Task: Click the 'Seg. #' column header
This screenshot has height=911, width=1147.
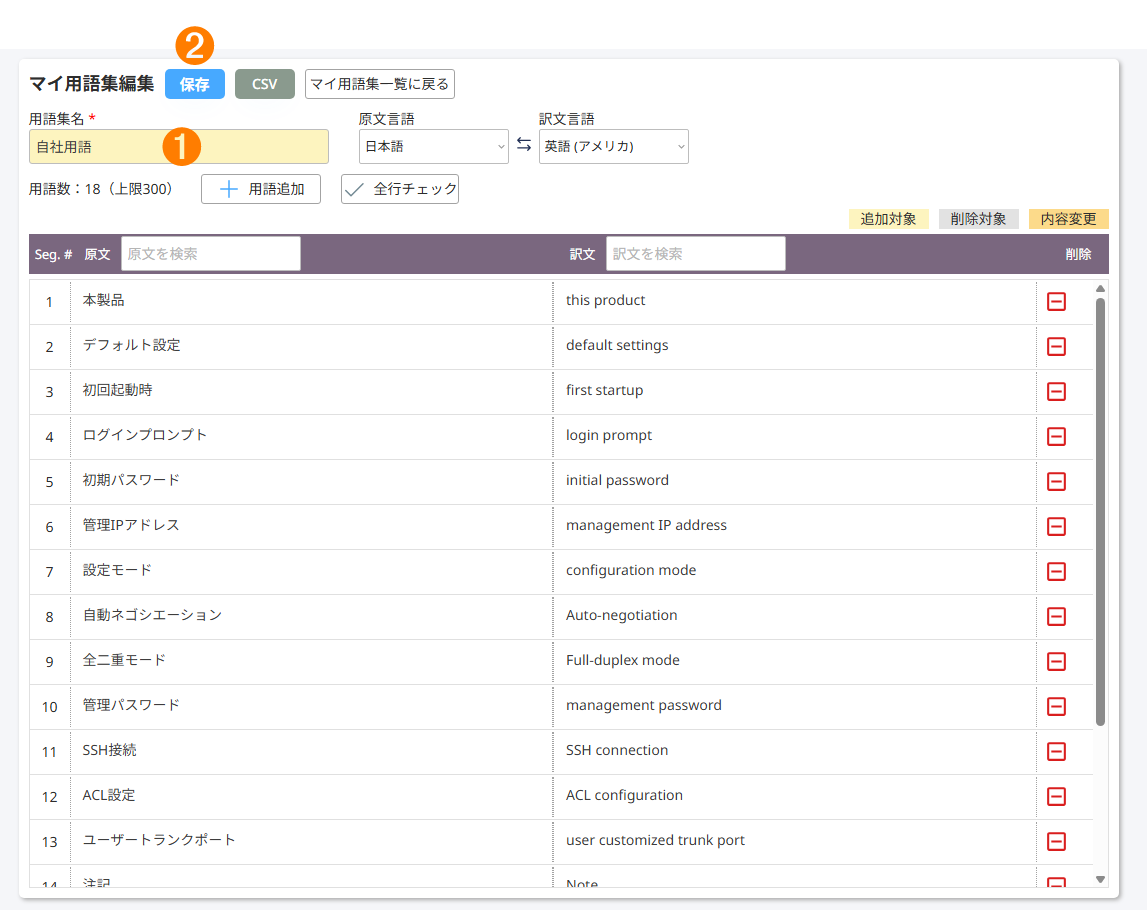Action: pos(53,254)
